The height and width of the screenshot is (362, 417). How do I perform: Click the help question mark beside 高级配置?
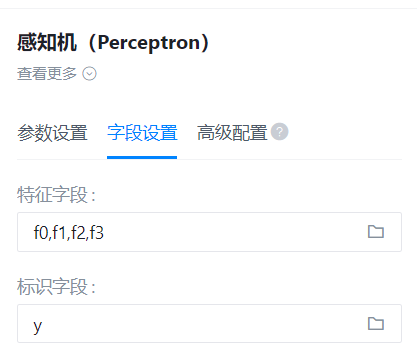coord(279,132)
